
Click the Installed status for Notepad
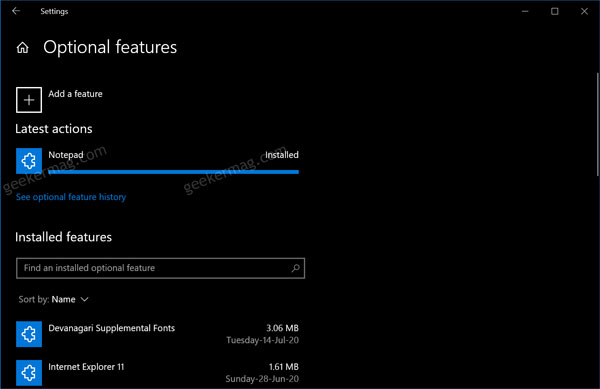click(282, 155)
